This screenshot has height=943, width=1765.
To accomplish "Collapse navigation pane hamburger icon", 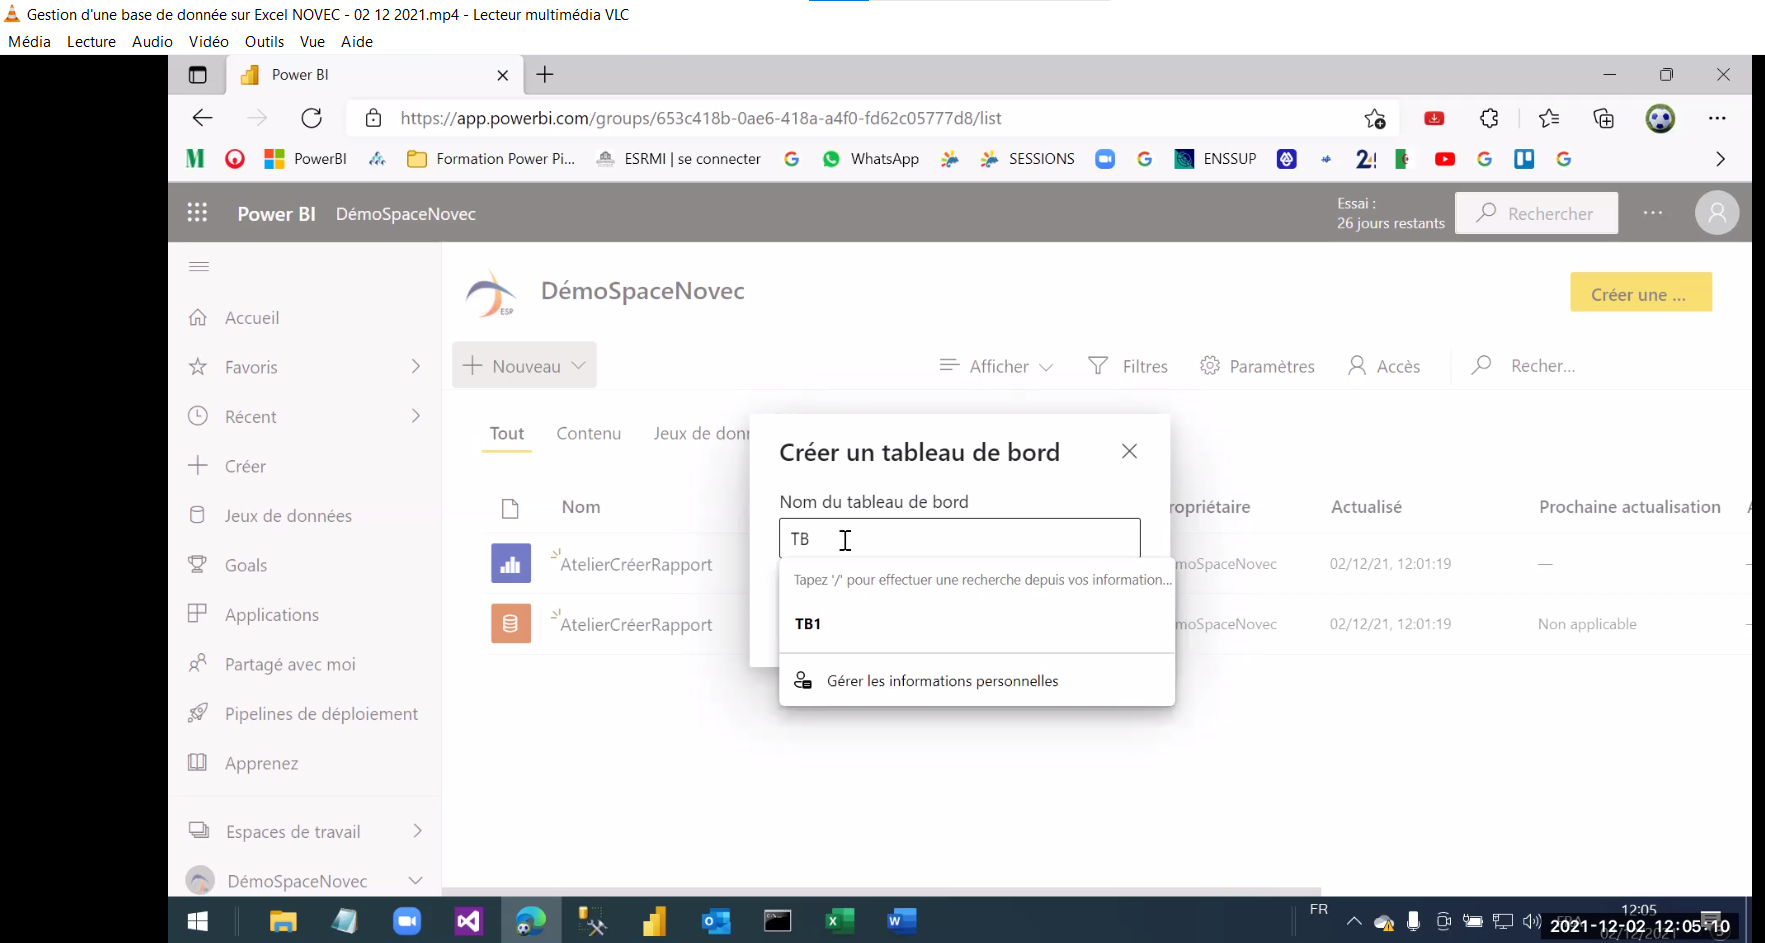I will point(199,266).
